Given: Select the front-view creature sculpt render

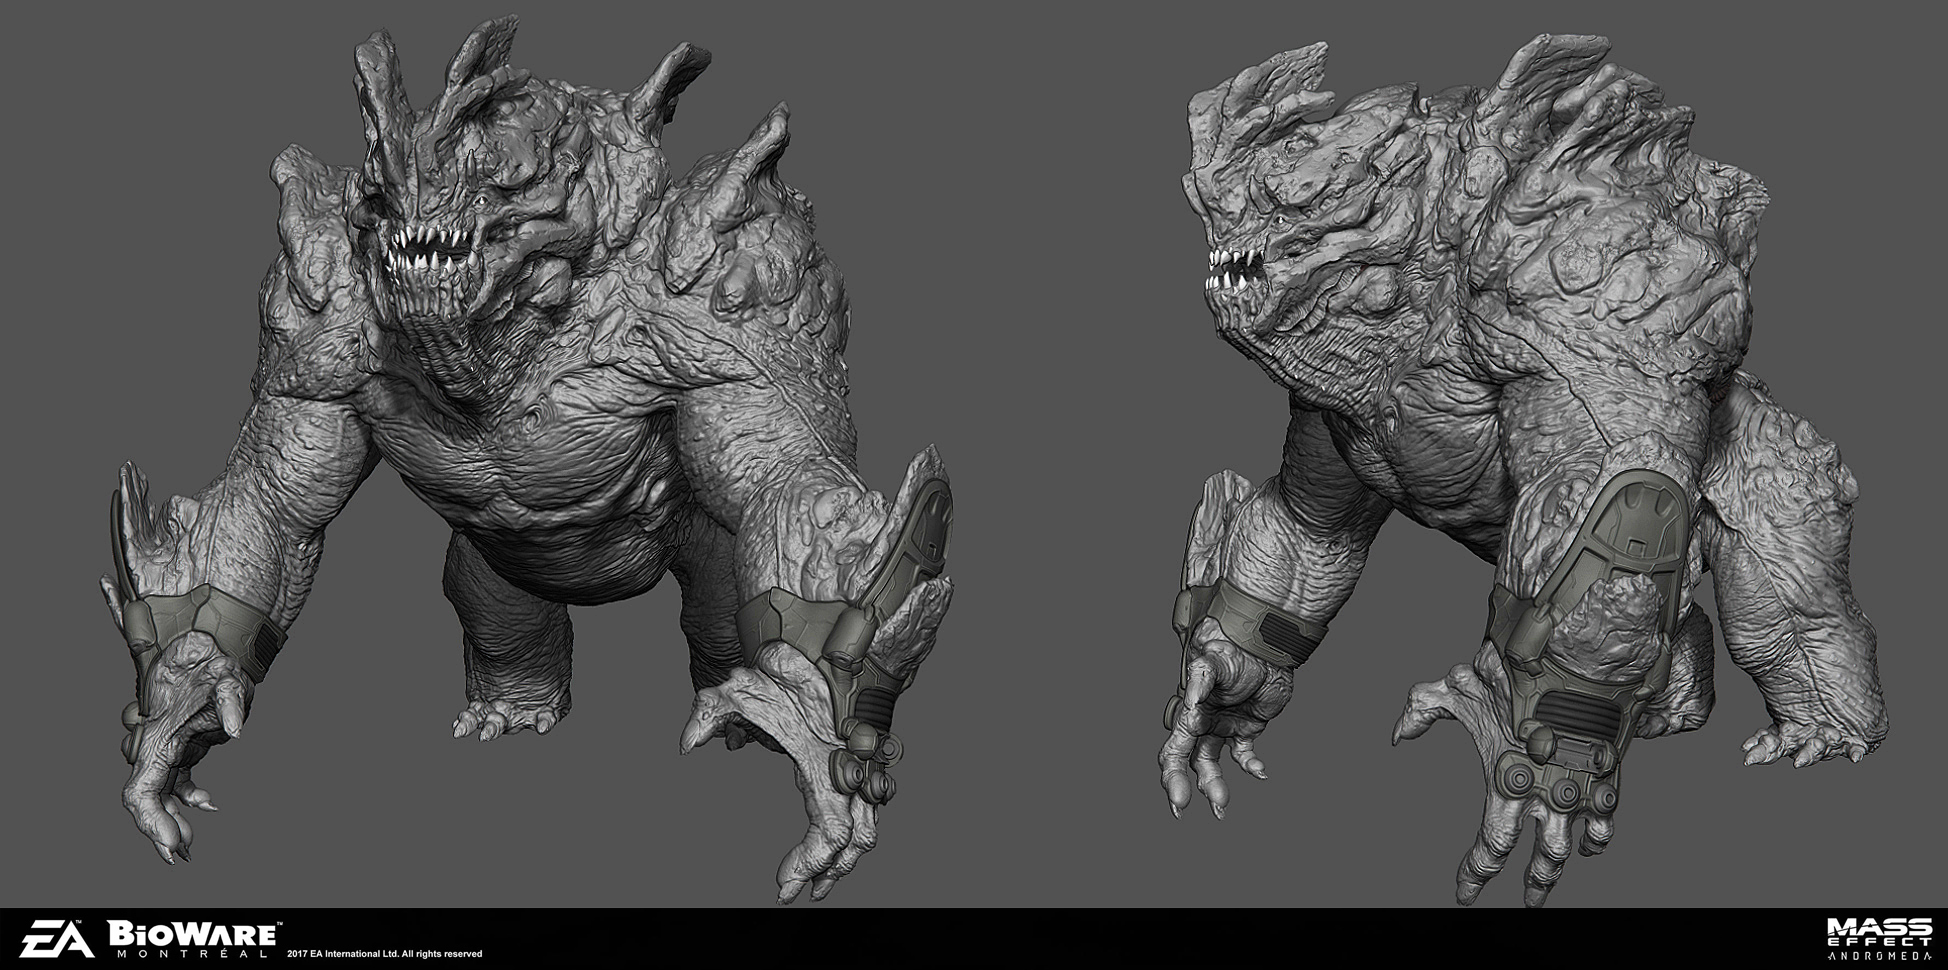Looking at the screenshot, I should coord(527,461).
